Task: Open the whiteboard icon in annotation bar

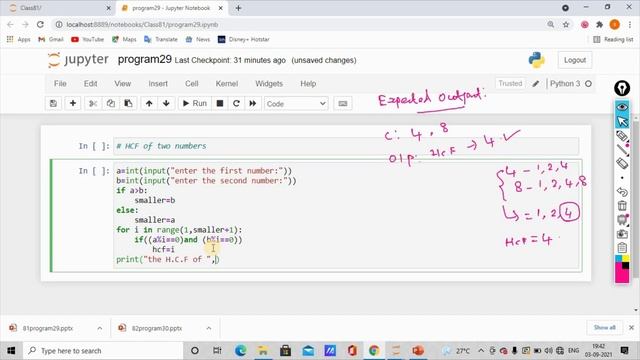Action: [x=622, y=220]
